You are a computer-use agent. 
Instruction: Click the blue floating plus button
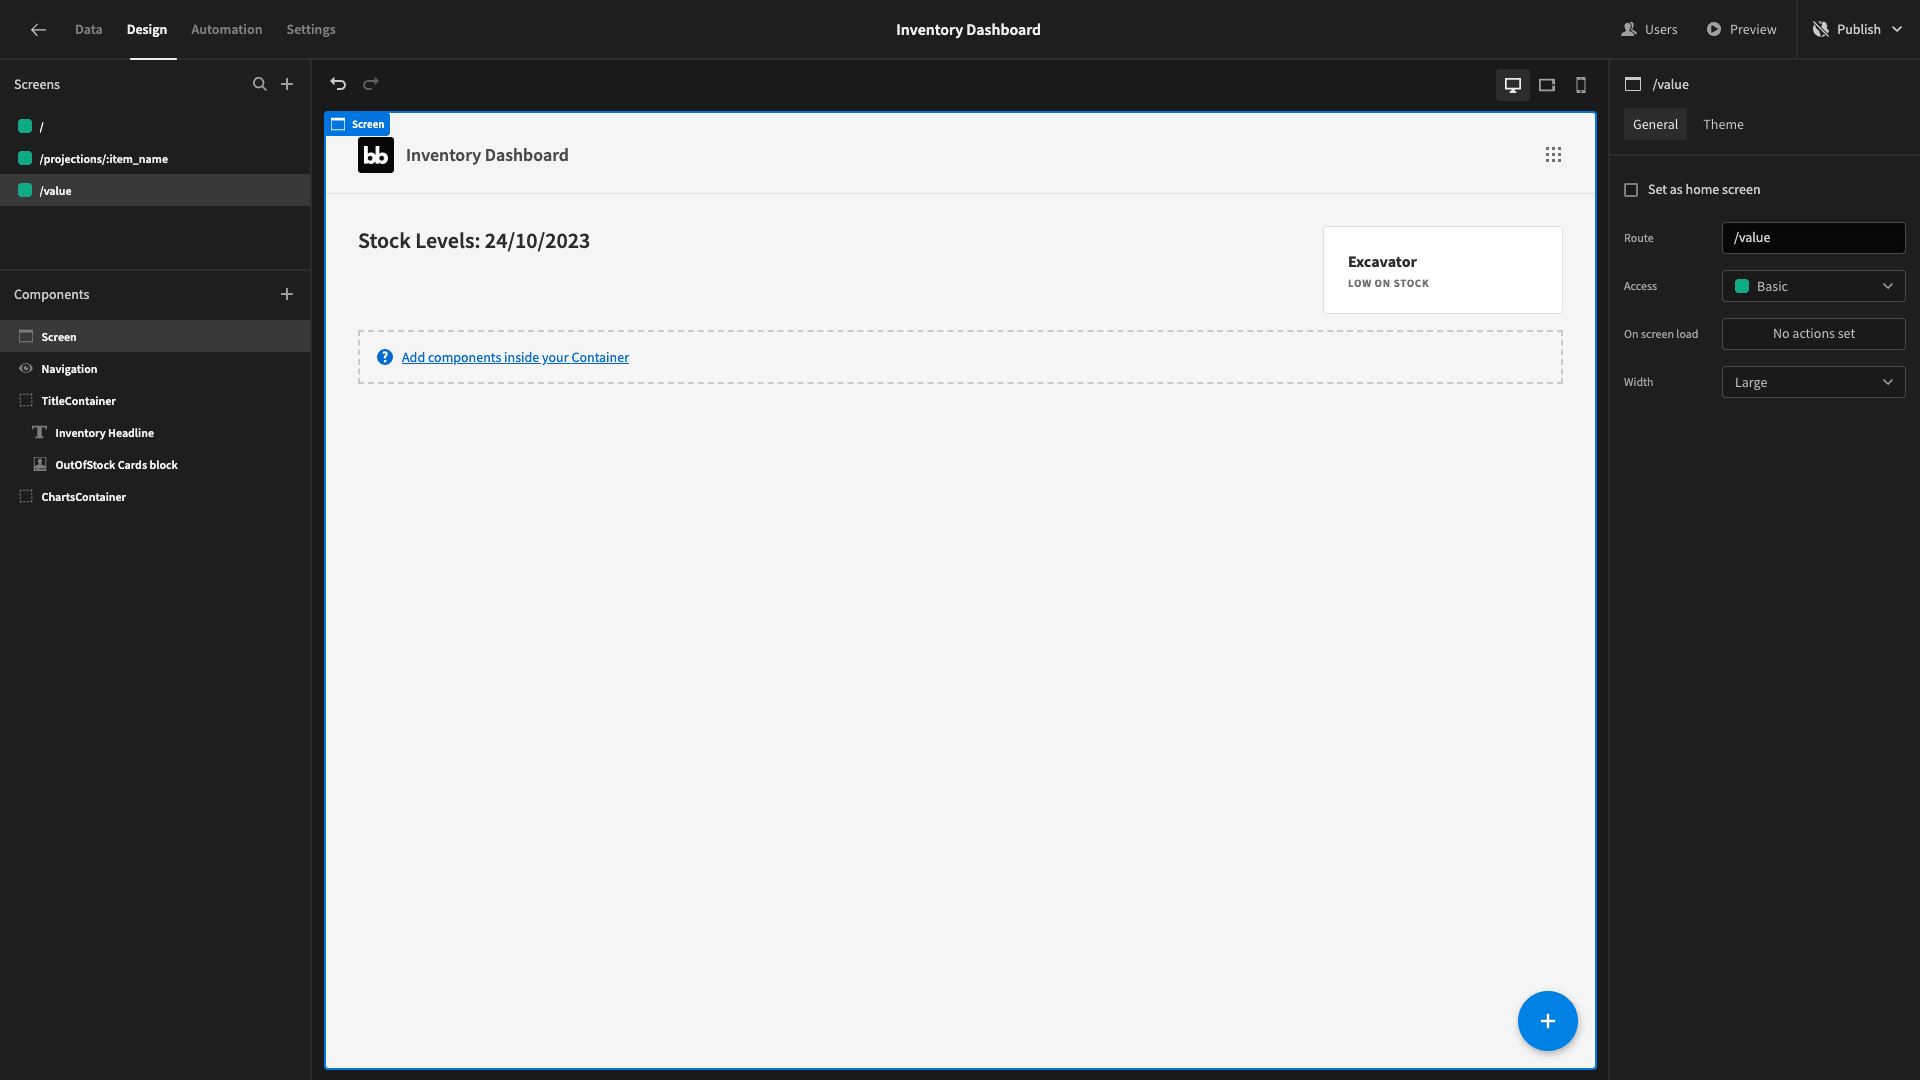coord(1548,1021)
